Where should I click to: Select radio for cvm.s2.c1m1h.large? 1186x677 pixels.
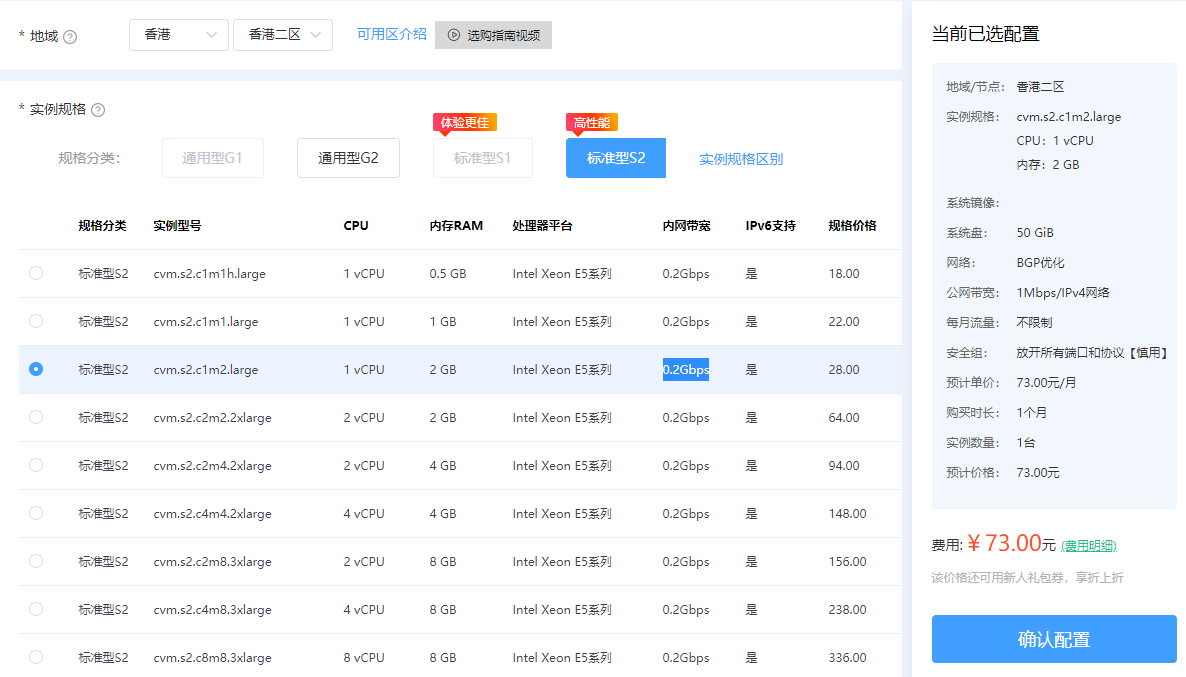(x=36, y=273)
